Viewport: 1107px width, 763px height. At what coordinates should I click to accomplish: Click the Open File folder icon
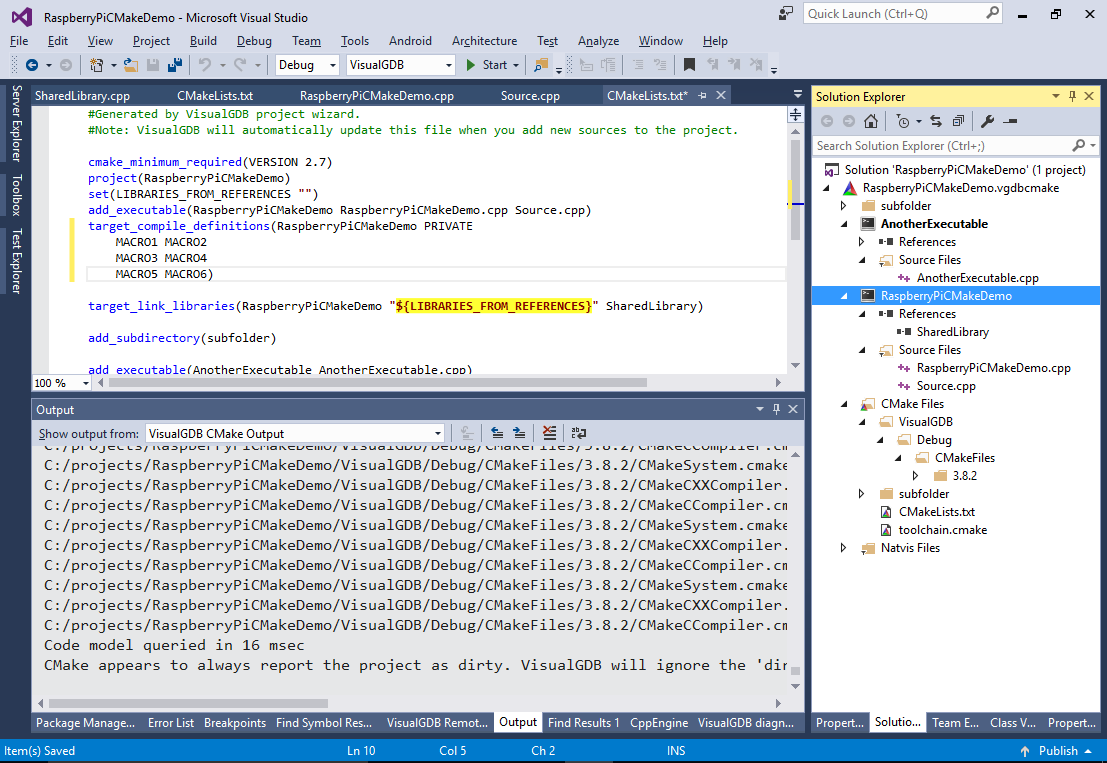tap(131, 65)
